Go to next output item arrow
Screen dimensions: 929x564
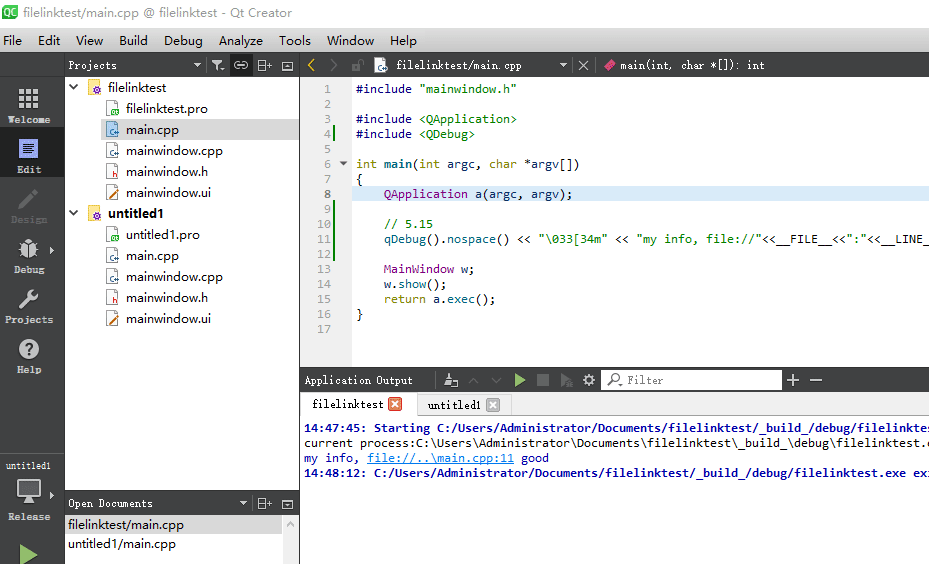(x=496, y=380)
